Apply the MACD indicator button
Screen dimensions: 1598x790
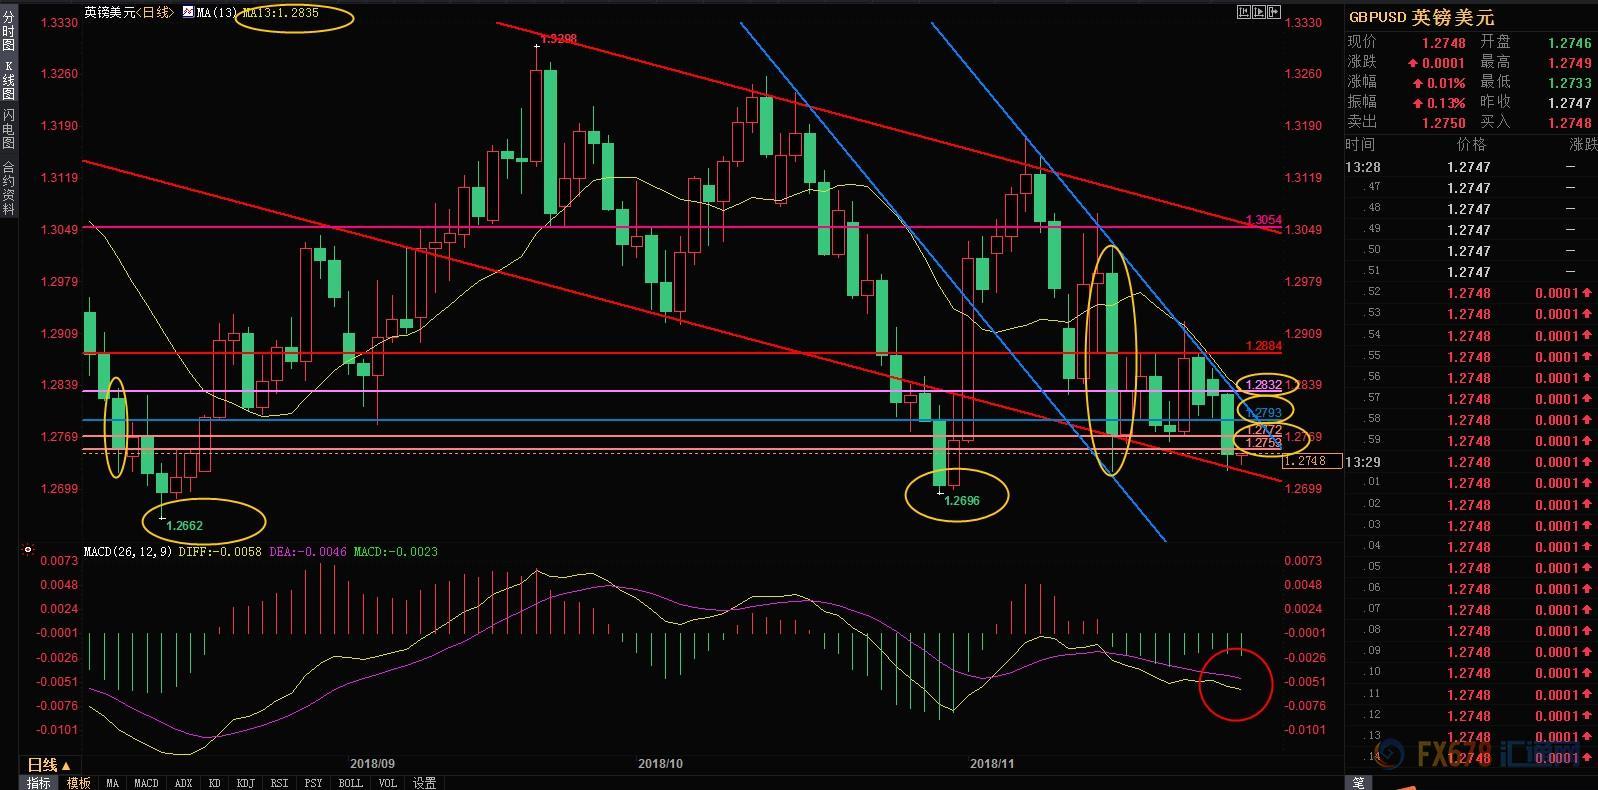pyautogui.click(x=146, y=783)
